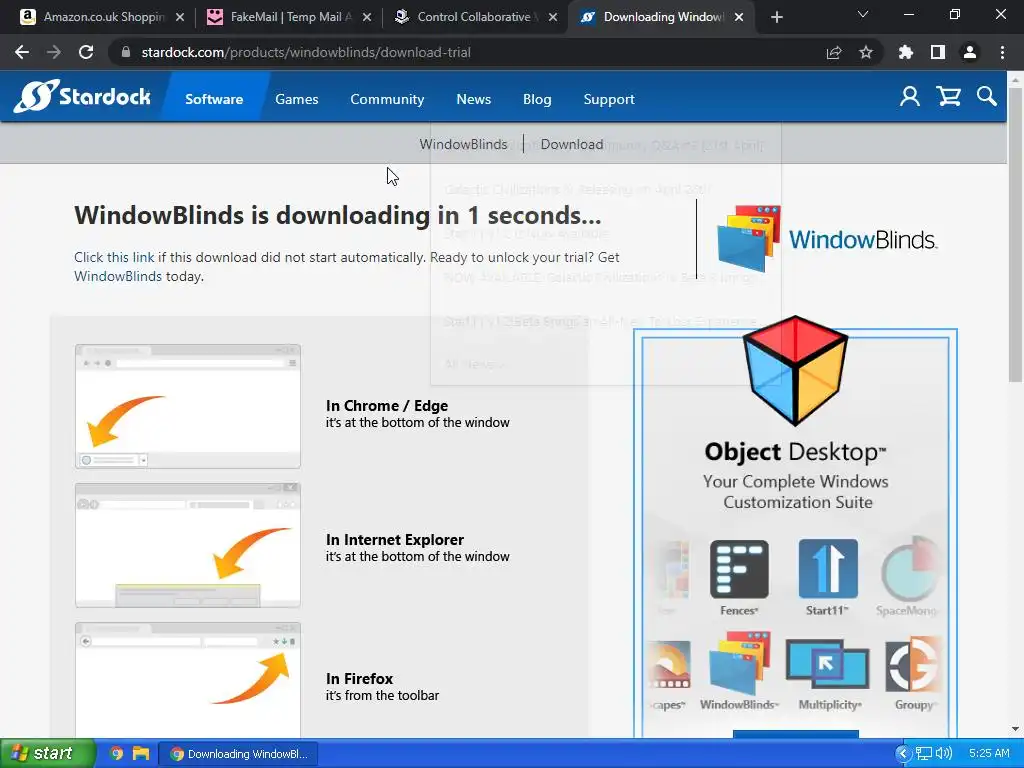Click the volume icon in system tray
The width and height of the screenshot is (1024, 768).
[944, 753]
